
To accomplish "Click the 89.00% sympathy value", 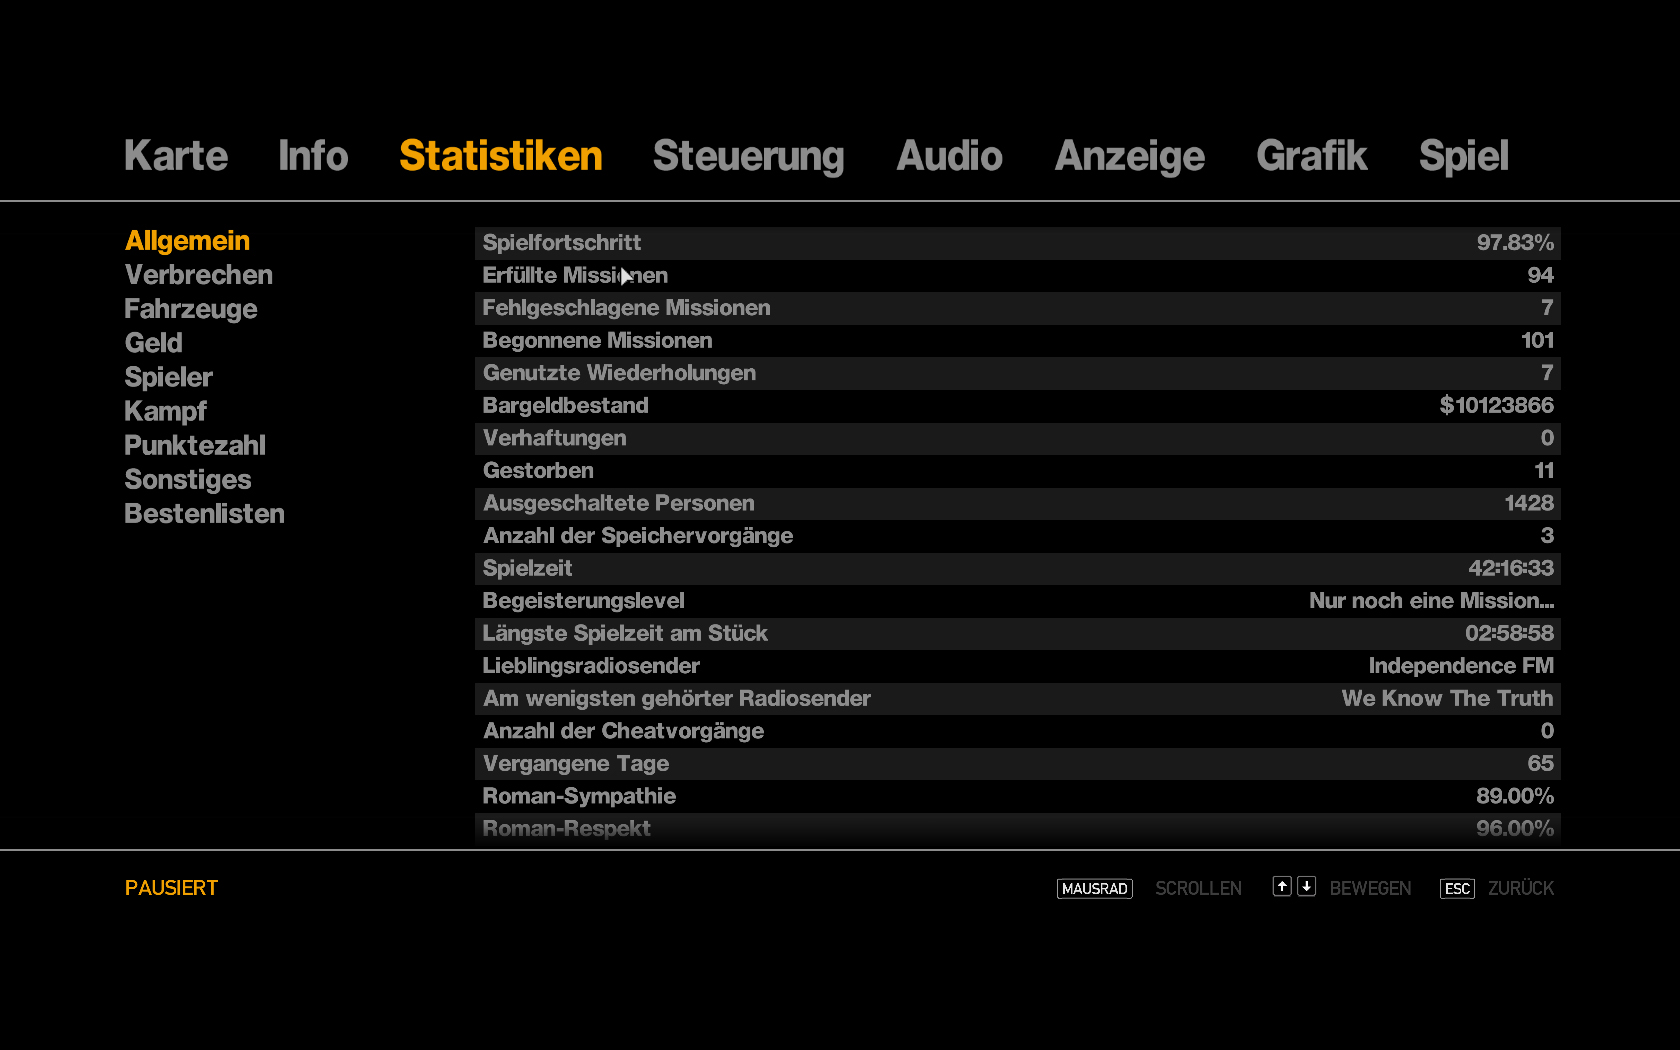I will tap(1515, 796).
